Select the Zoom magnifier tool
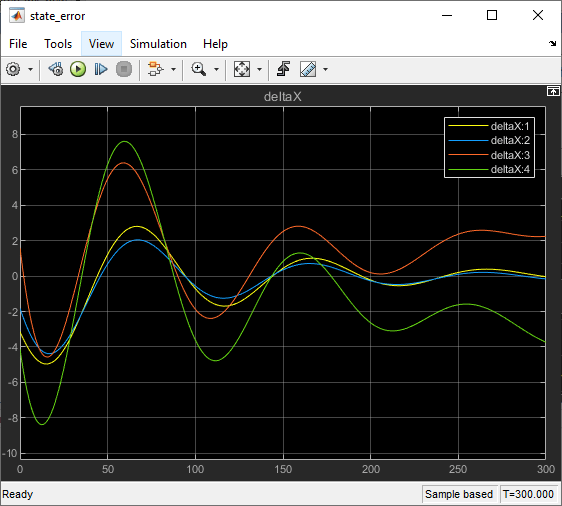Image resolution: width=562 pixels, height=506 pixels. click(199, 69)
